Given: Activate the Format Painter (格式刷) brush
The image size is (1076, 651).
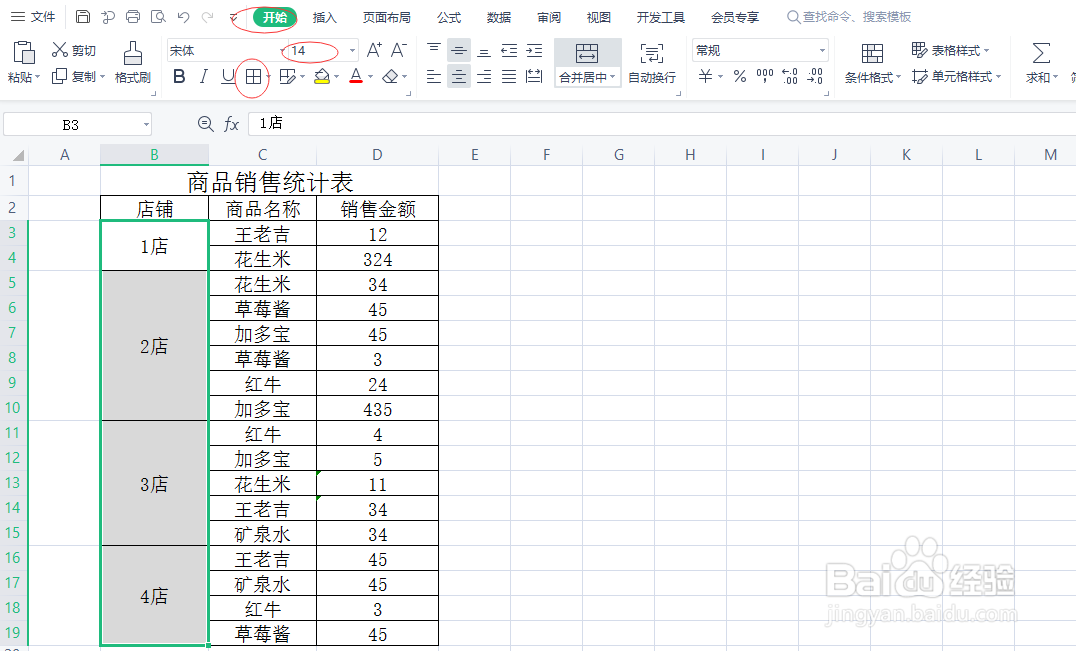Looking at the screenshot, I should coord(132,62).
